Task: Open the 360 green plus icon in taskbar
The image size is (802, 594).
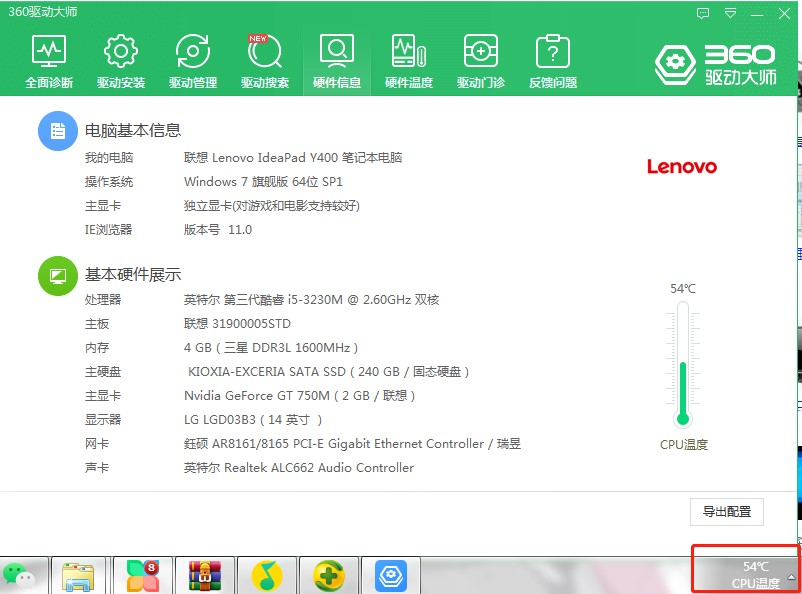Action: tap(329, 576)
